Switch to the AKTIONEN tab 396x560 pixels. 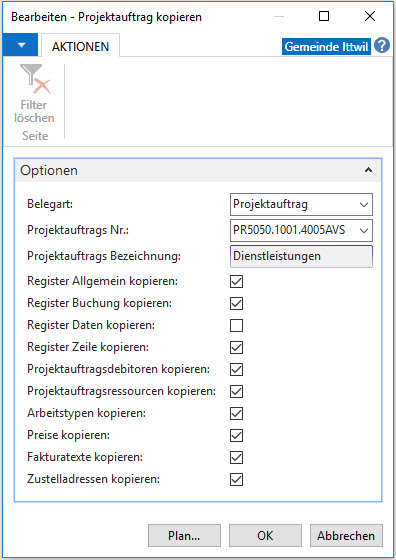tap(80, 46)
